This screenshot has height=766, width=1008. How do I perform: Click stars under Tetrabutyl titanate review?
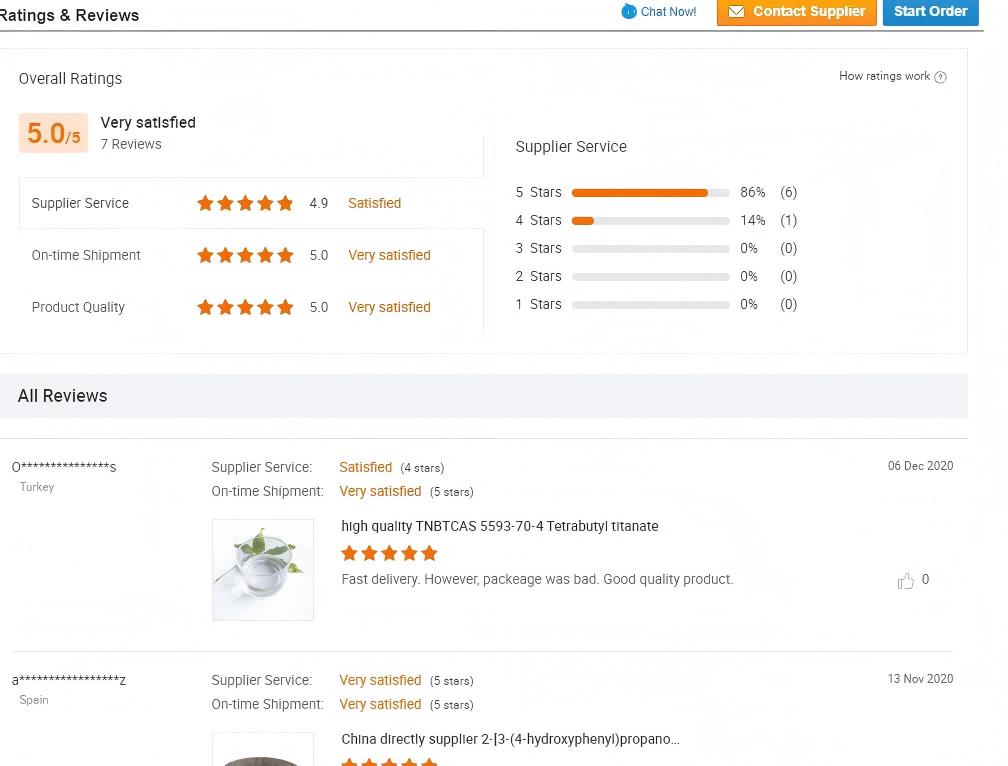click(x=389, y=553)
